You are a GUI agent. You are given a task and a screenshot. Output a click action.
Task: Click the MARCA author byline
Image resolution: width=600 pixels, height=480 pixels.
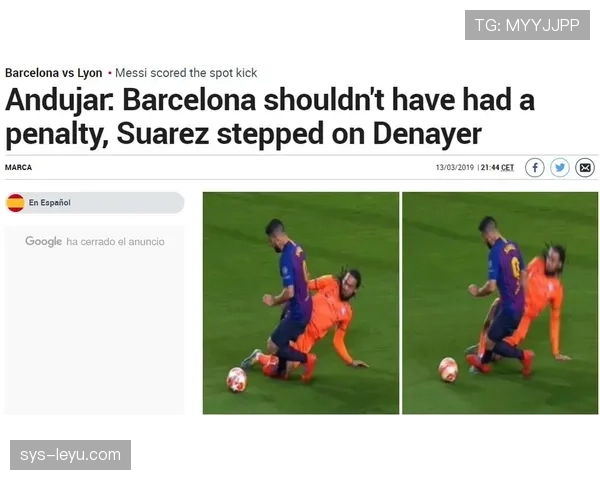18,167
